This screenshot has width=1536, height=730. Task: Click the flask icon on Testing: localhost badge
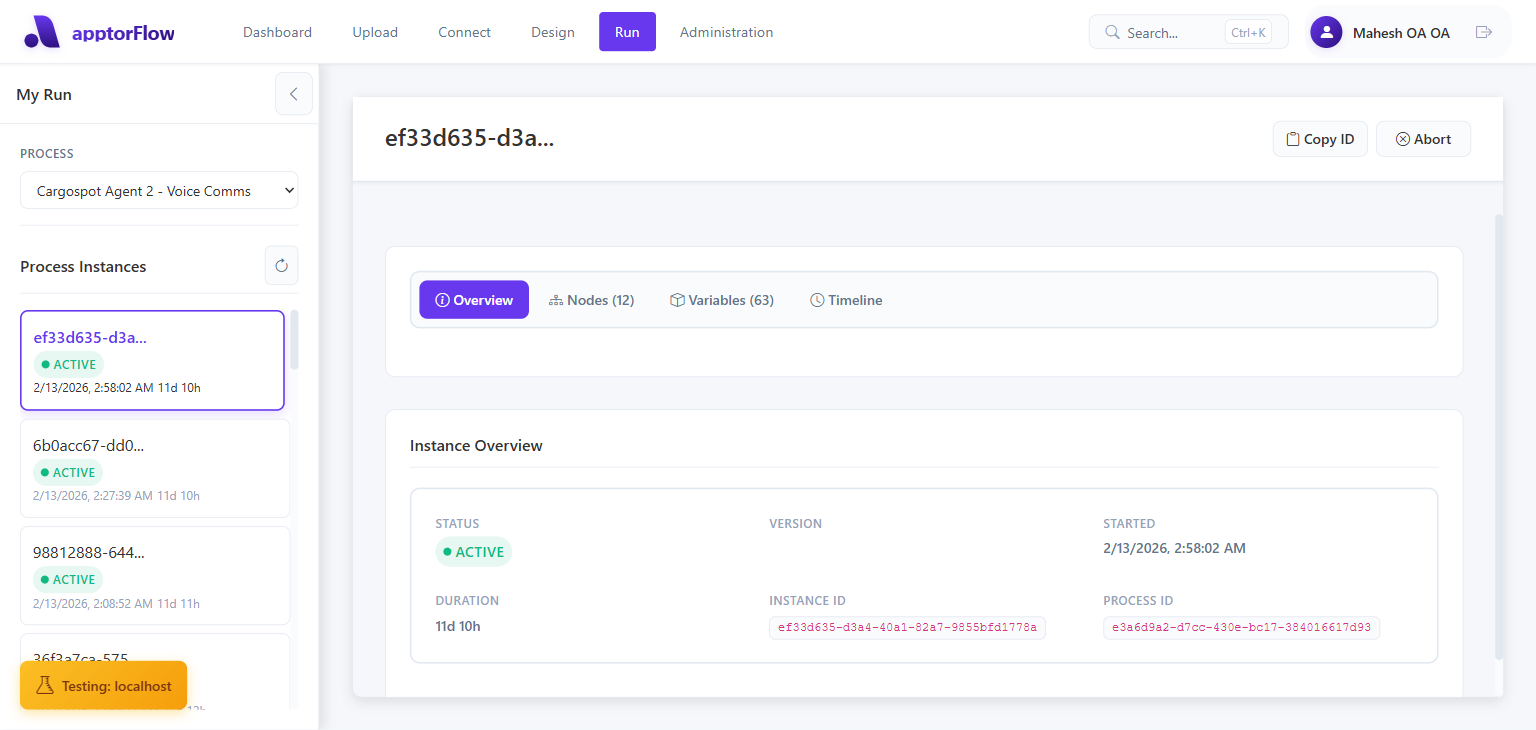pyautogui.click(x=44, y=685)
